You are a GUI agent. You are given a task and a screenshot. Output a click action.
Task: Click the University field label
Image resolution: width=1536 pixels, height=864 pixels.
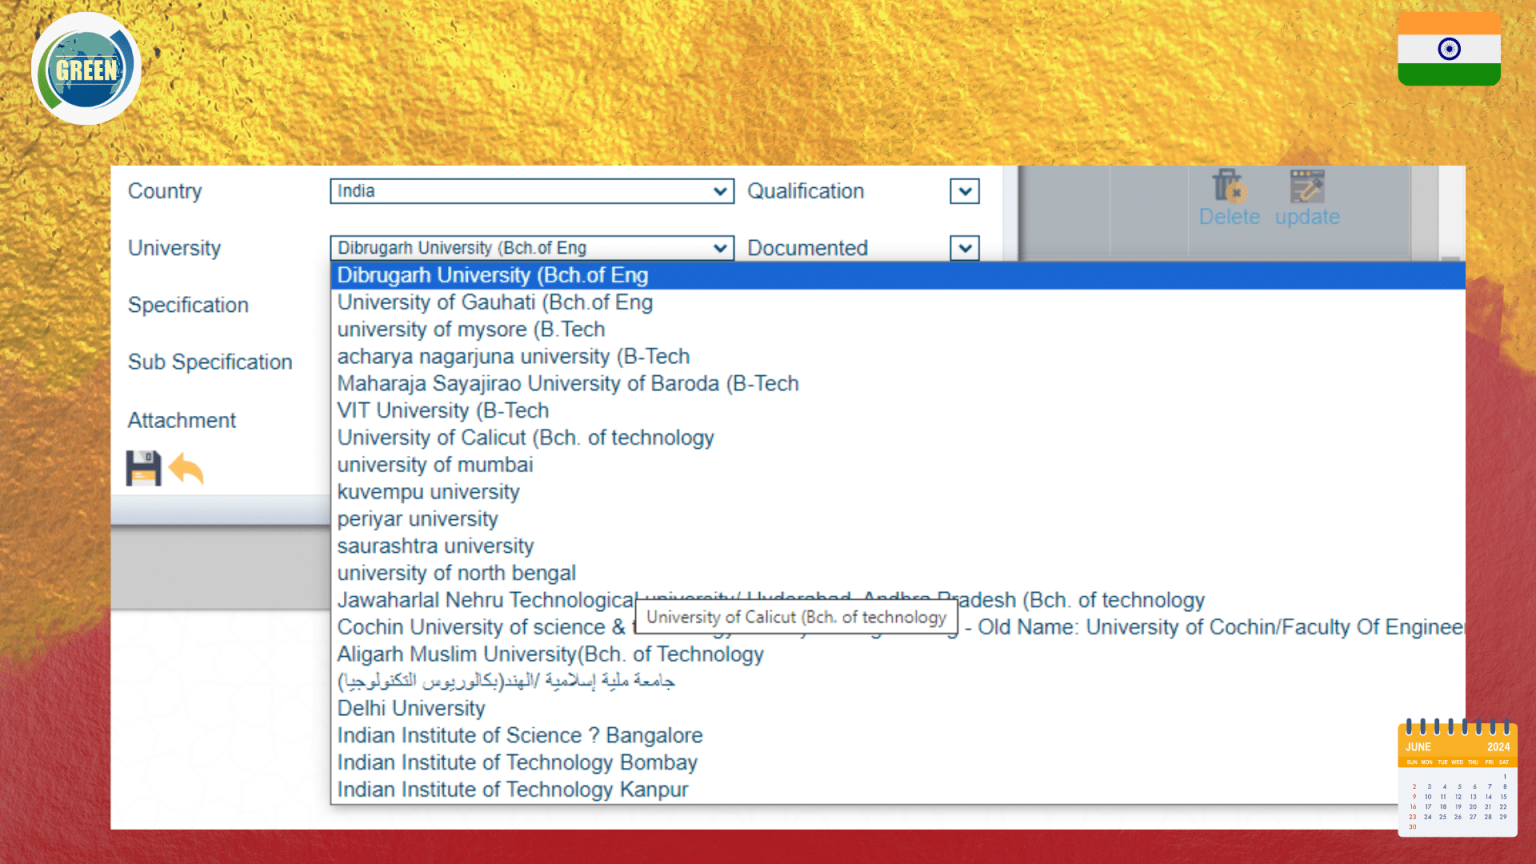click(x=174, y=248)
